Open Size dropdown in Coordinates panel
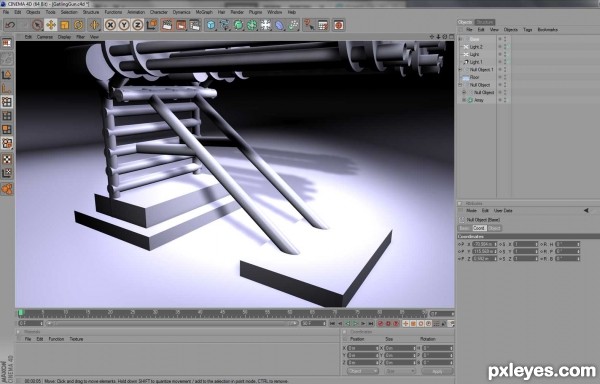600x384 pixels. click(x=400, y=371)
